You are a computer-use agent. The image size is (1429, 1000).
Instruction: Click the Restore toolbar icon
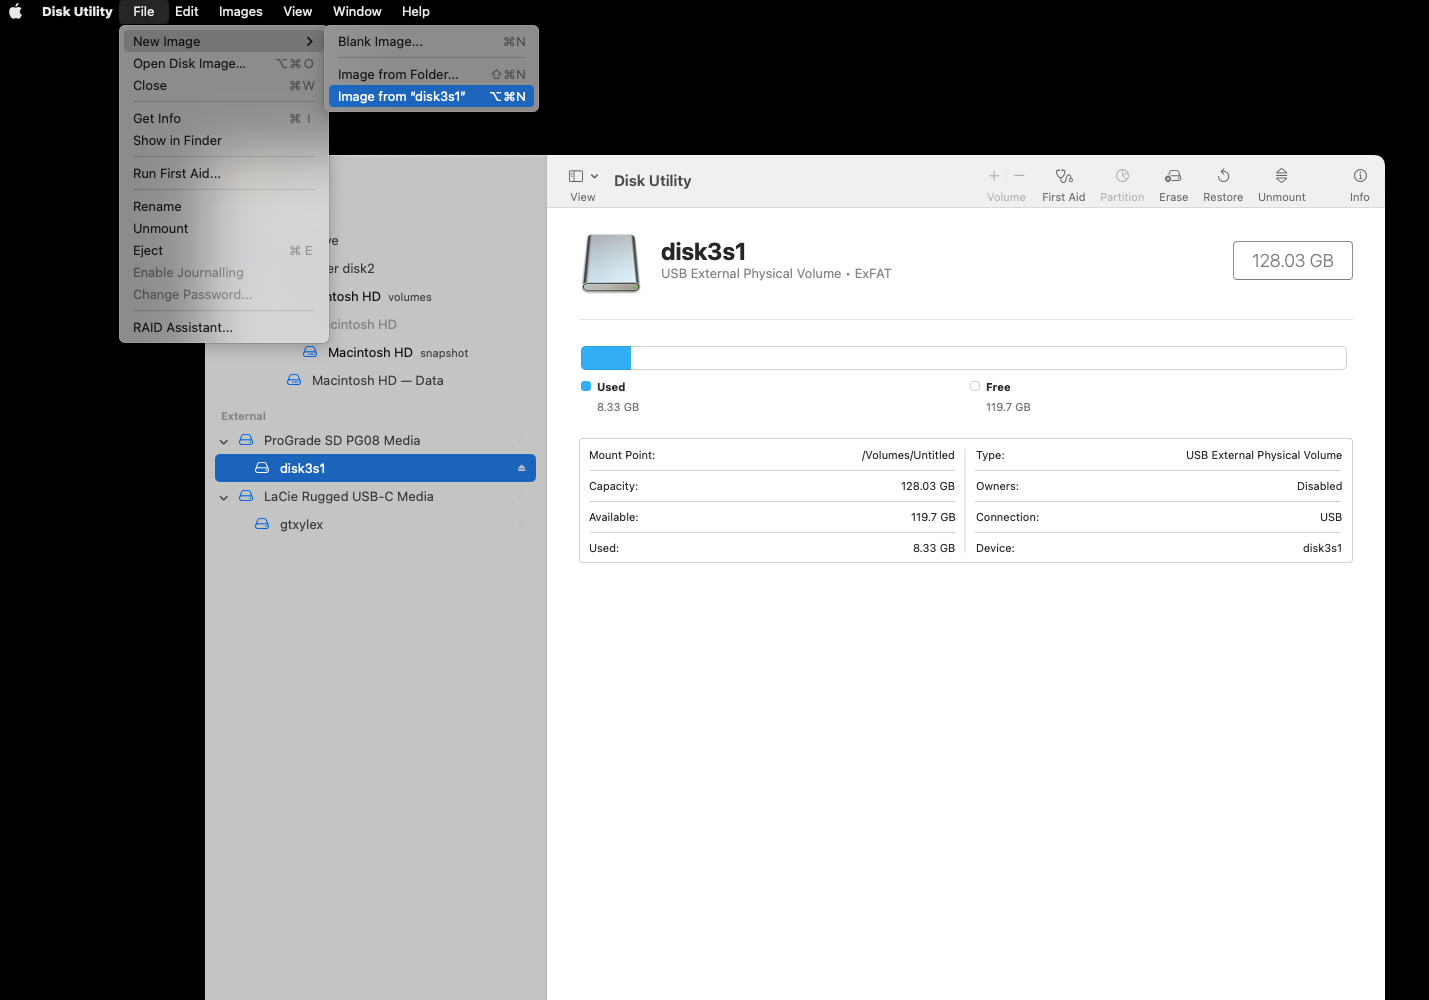pyautogui.click(x=1222, y=183)
